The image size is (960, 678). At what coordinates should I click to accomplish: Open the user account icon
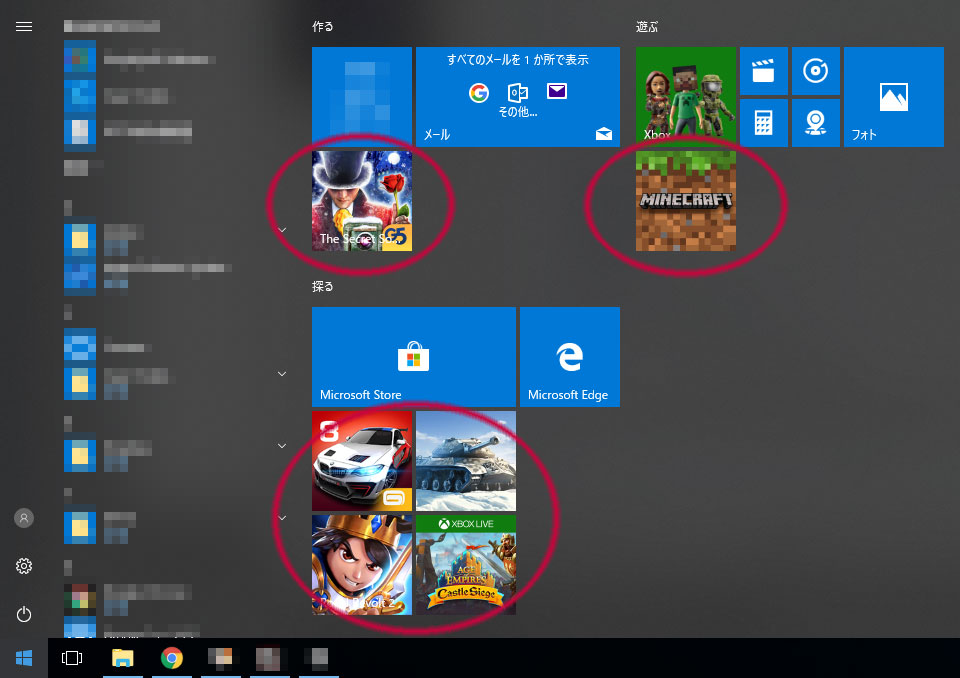24,518
